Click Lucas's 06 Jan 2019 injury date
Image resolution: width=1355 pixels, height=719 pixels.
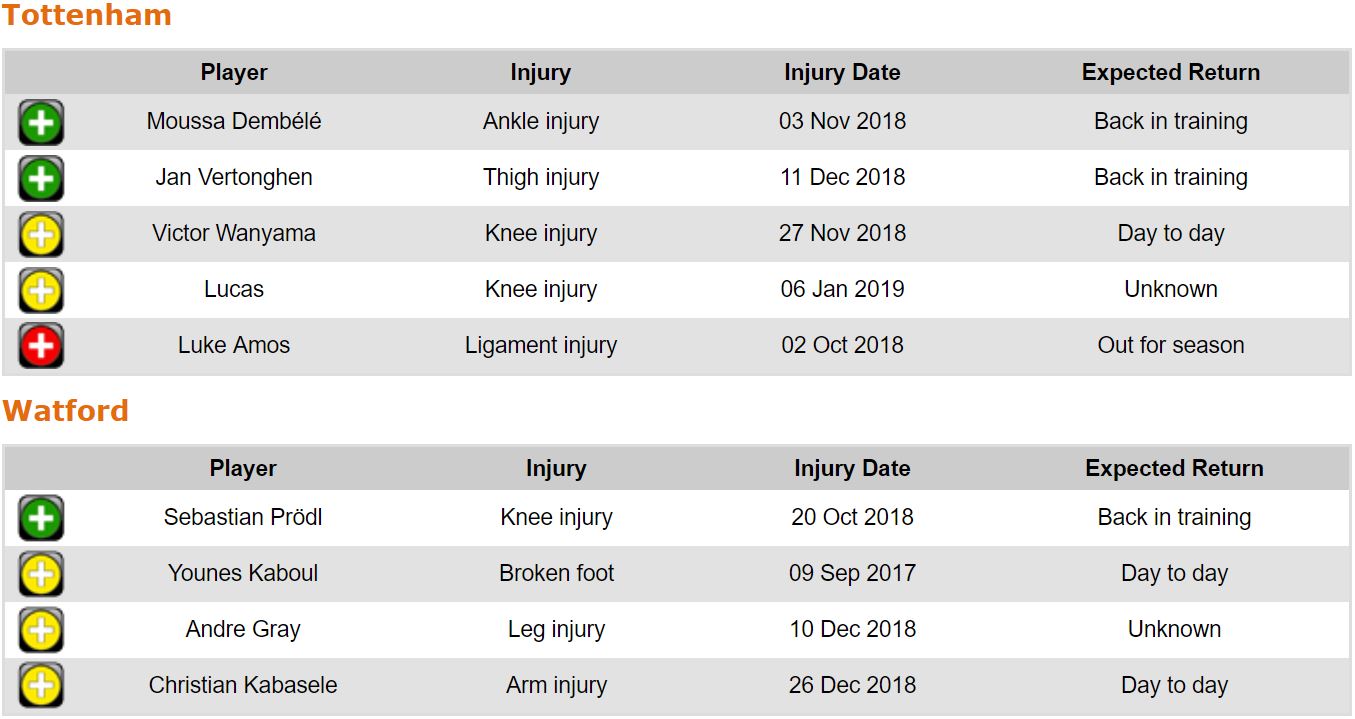(842, 289)
